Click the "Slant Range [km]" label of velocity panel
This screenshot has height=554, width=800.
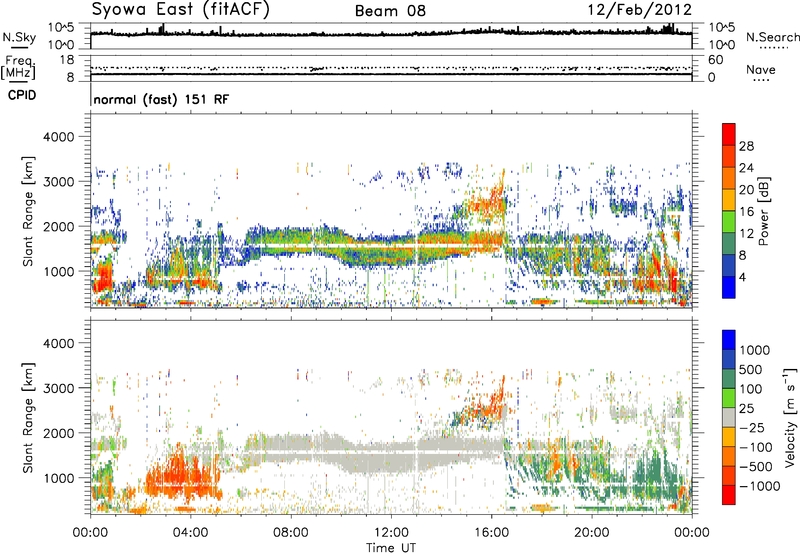tap(28, 417)
